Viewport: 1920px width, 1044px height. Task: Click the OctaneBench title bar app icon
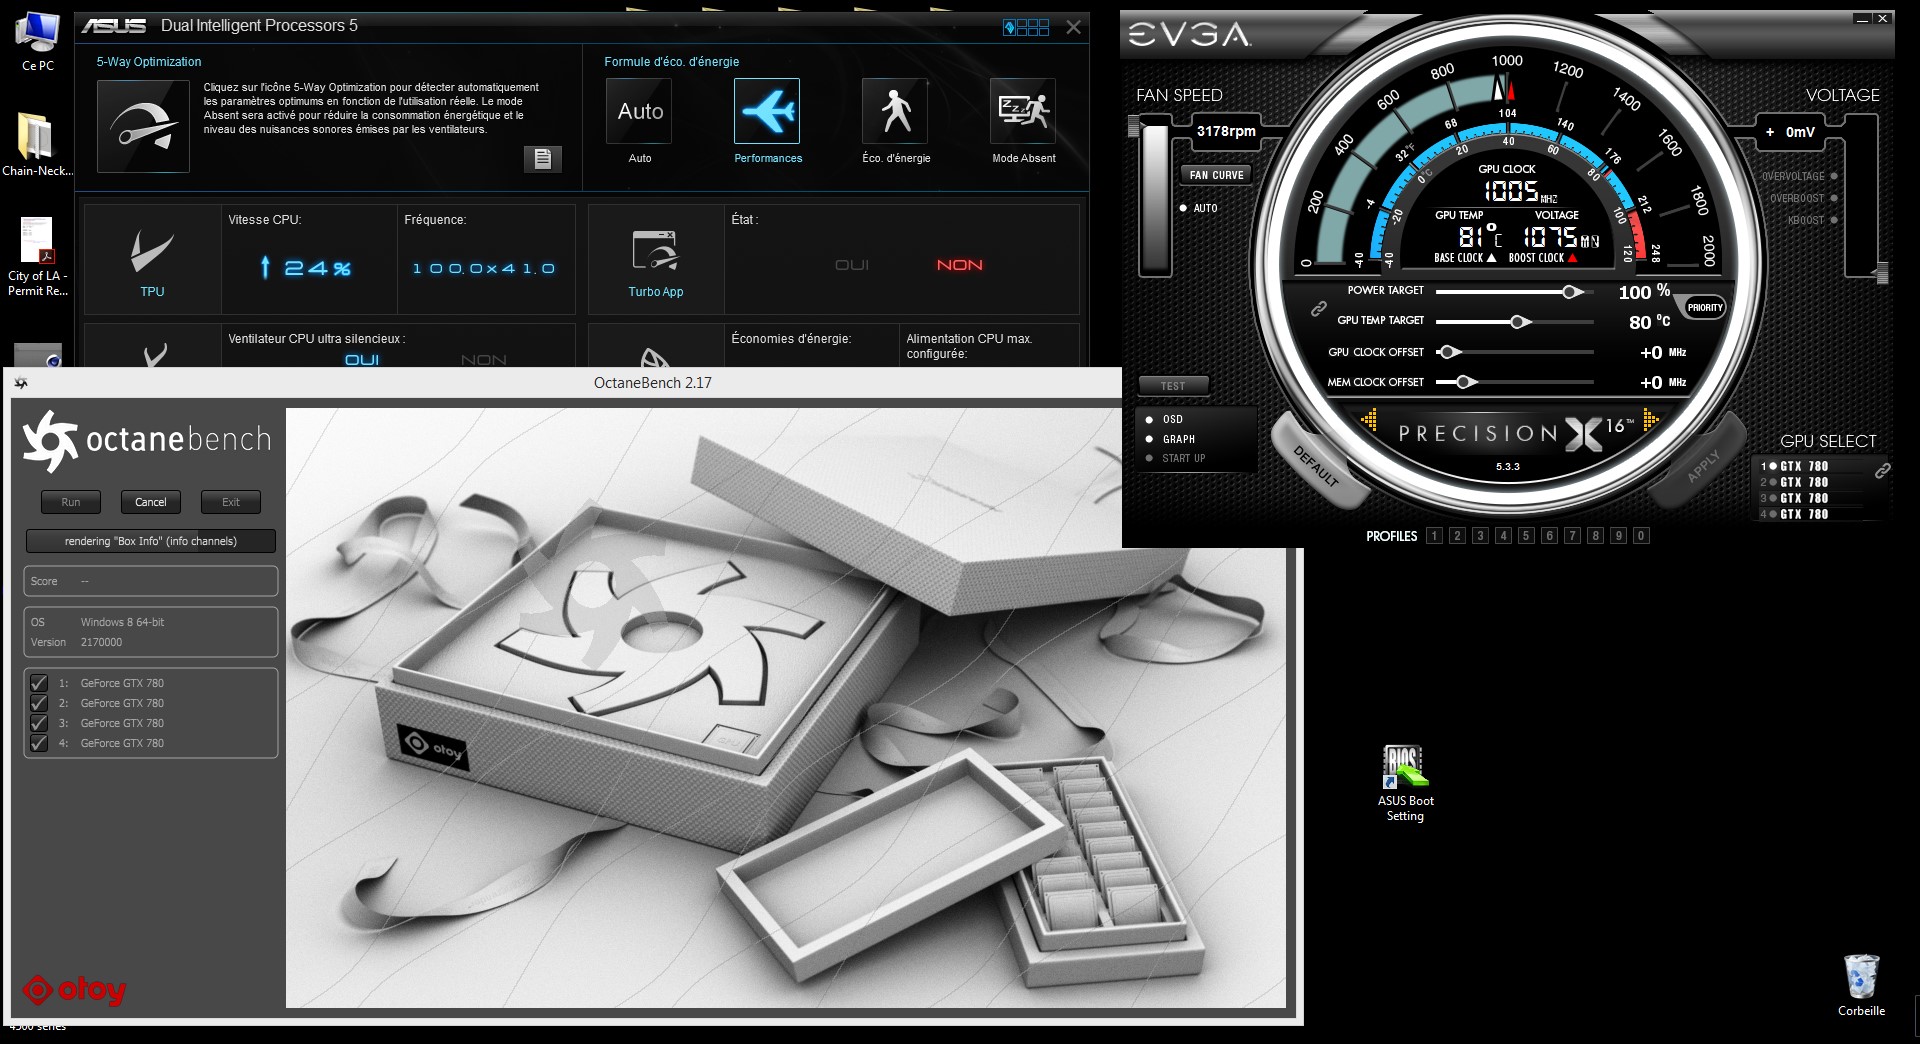[x=21, y=383]
